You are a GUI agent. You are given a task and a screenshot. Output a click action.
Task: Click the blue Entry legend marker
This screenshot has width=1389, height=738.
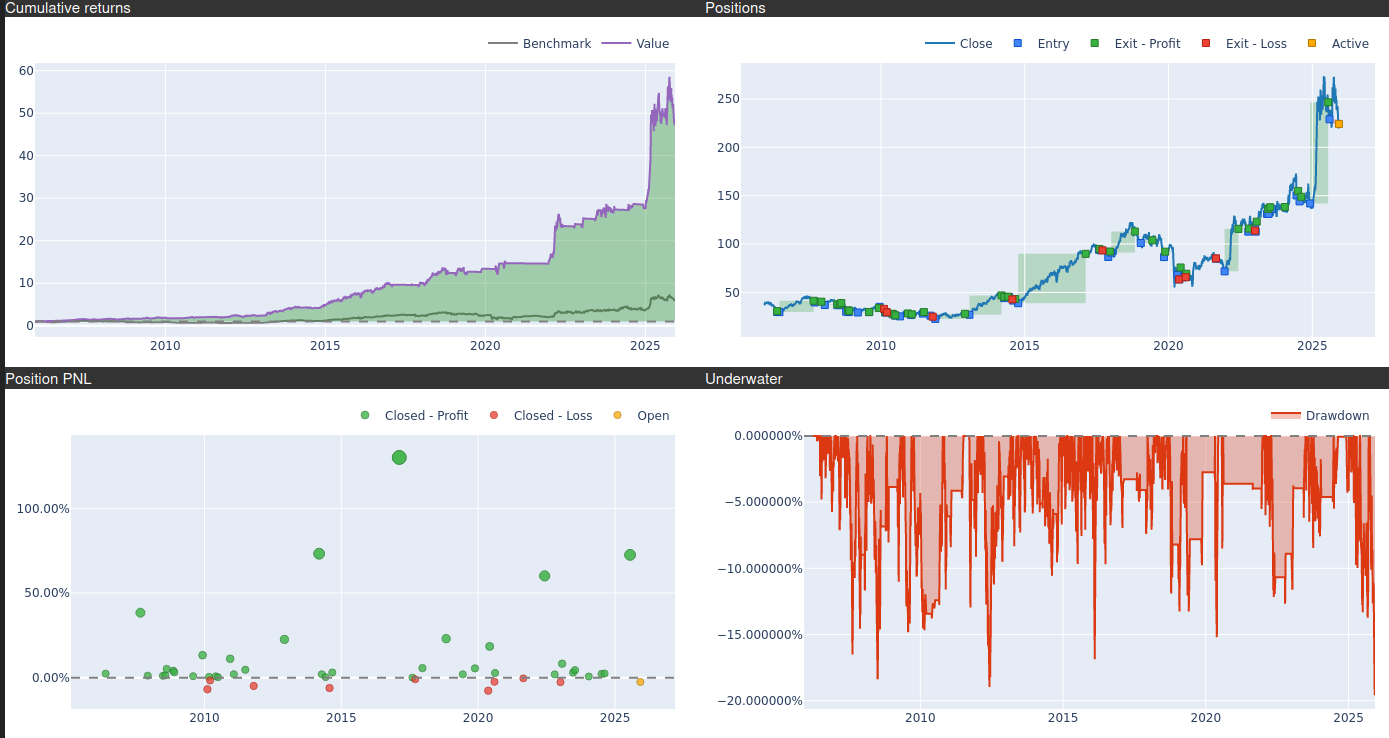(1018, 44)
